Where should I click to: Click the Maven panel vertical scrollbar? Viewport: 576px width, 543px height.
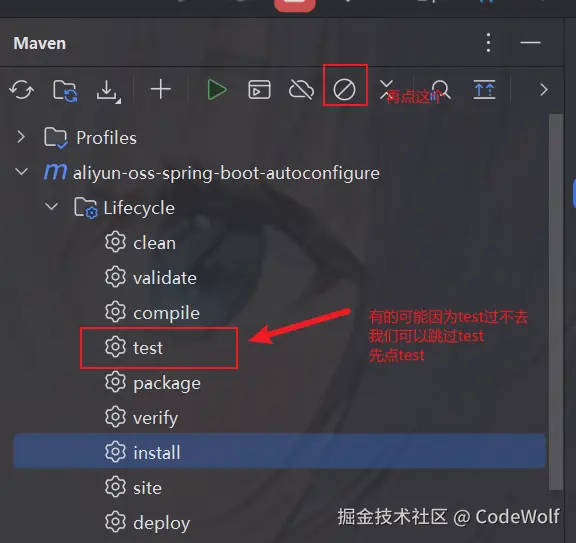556,301
